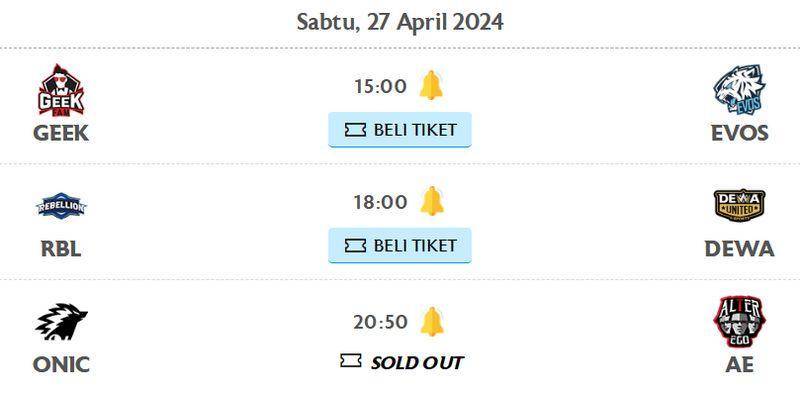Buy ticket for GEEK vs EVOS
The height and width of the screenshot is (395, 800).
(x=399, y=130)
